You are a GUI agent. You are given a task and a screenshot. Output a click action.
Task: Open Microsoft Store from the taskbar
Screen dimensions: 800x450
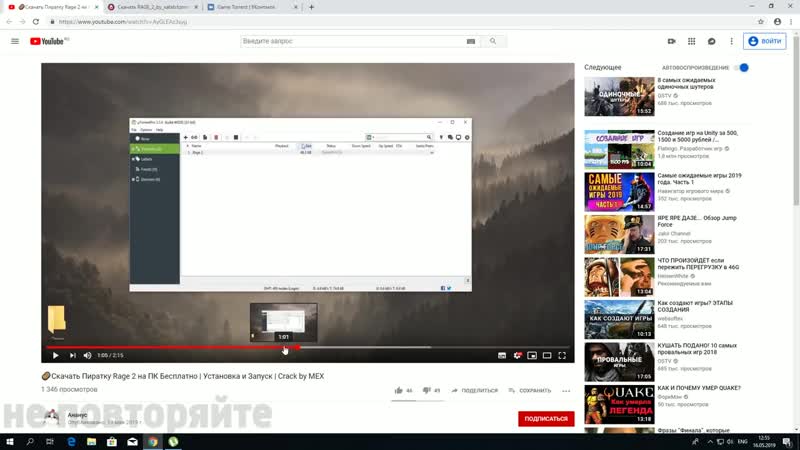click(112, 442)
